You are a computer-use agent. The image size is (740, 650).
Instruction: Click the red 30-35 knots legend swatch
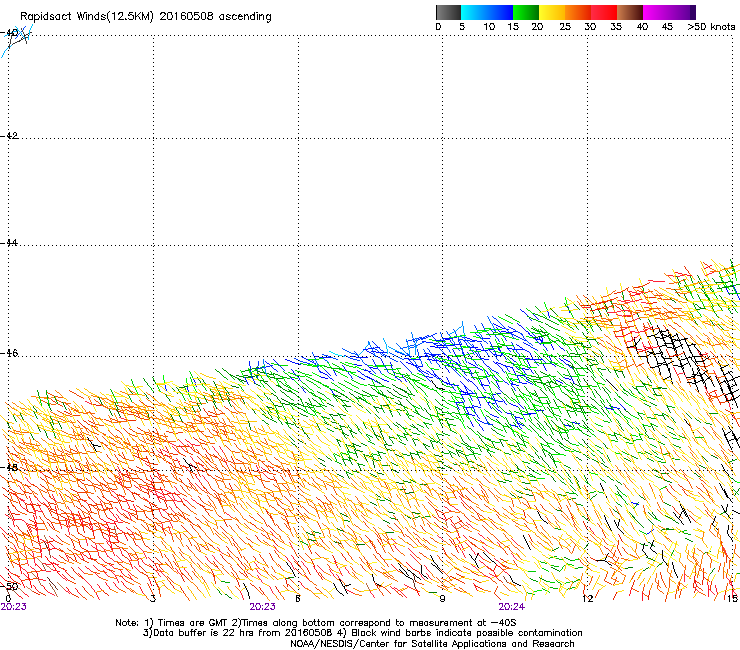click(604, 12)
